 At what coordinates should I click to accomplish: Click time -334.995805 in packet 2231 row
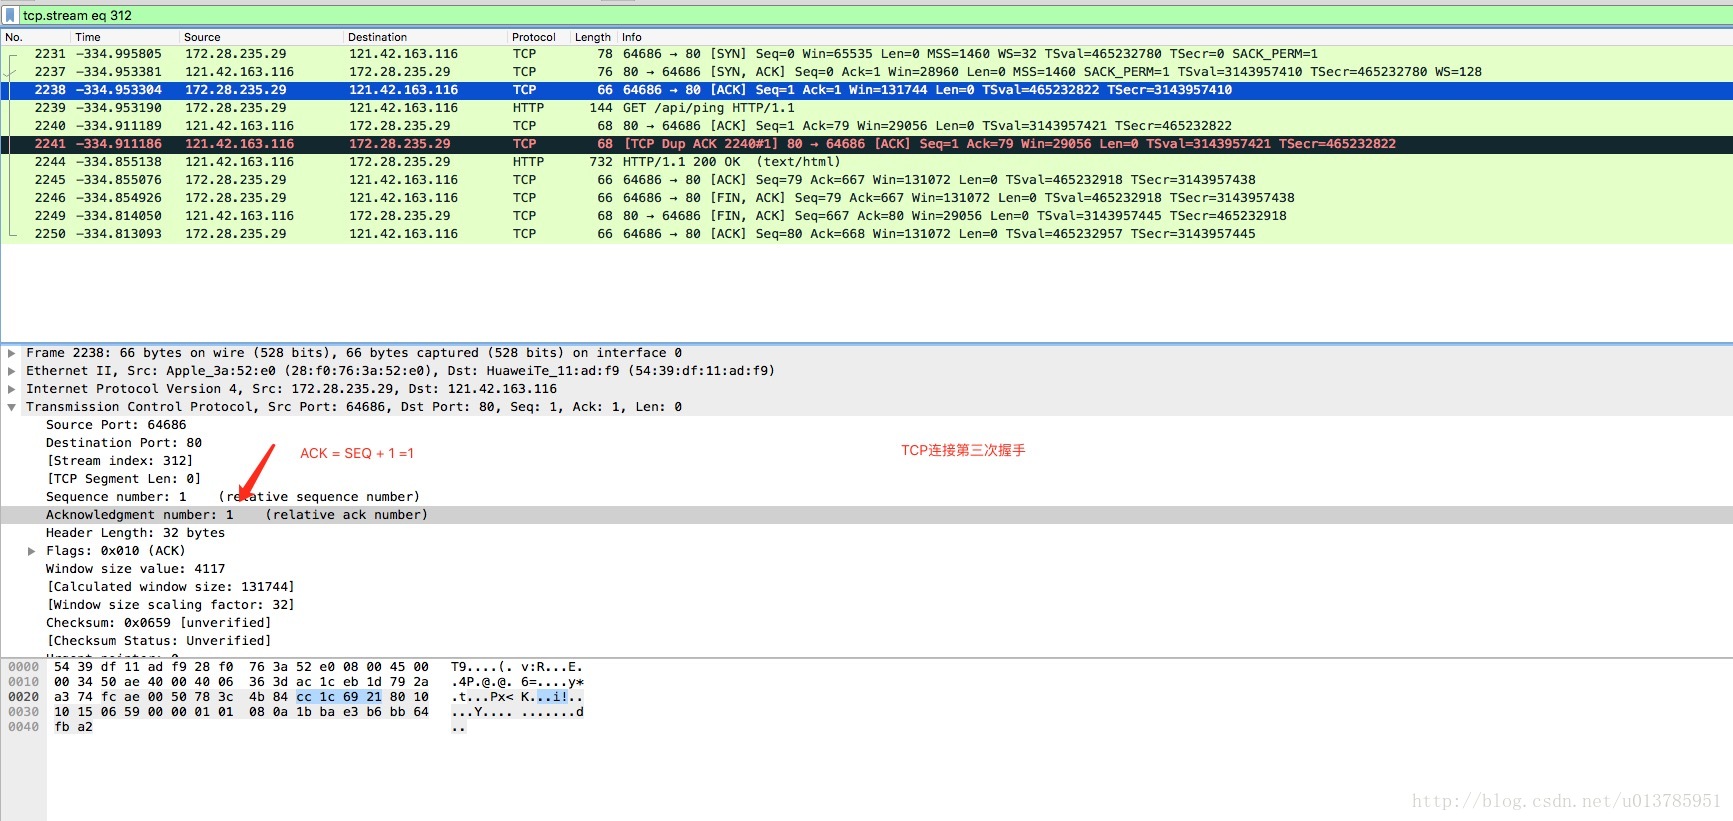(118, 54)
